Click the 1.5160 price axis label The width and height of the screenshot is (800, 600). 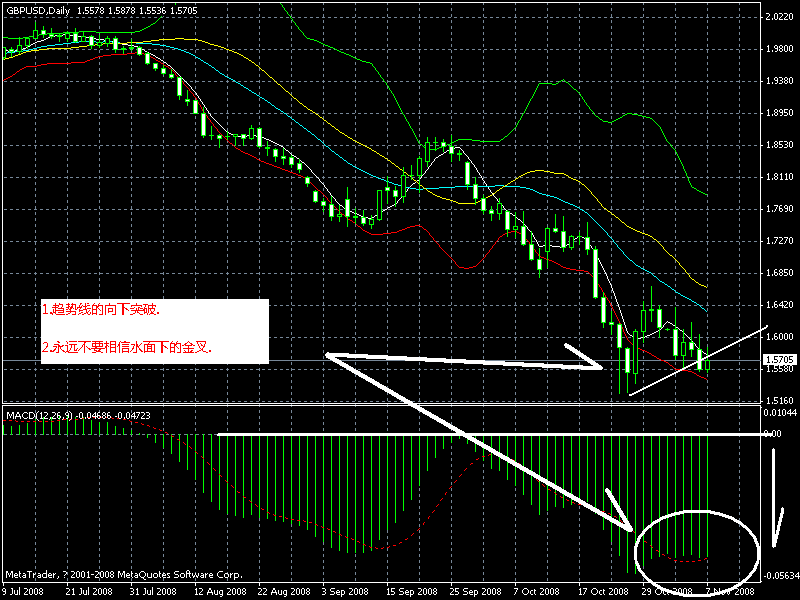point(779,401)
